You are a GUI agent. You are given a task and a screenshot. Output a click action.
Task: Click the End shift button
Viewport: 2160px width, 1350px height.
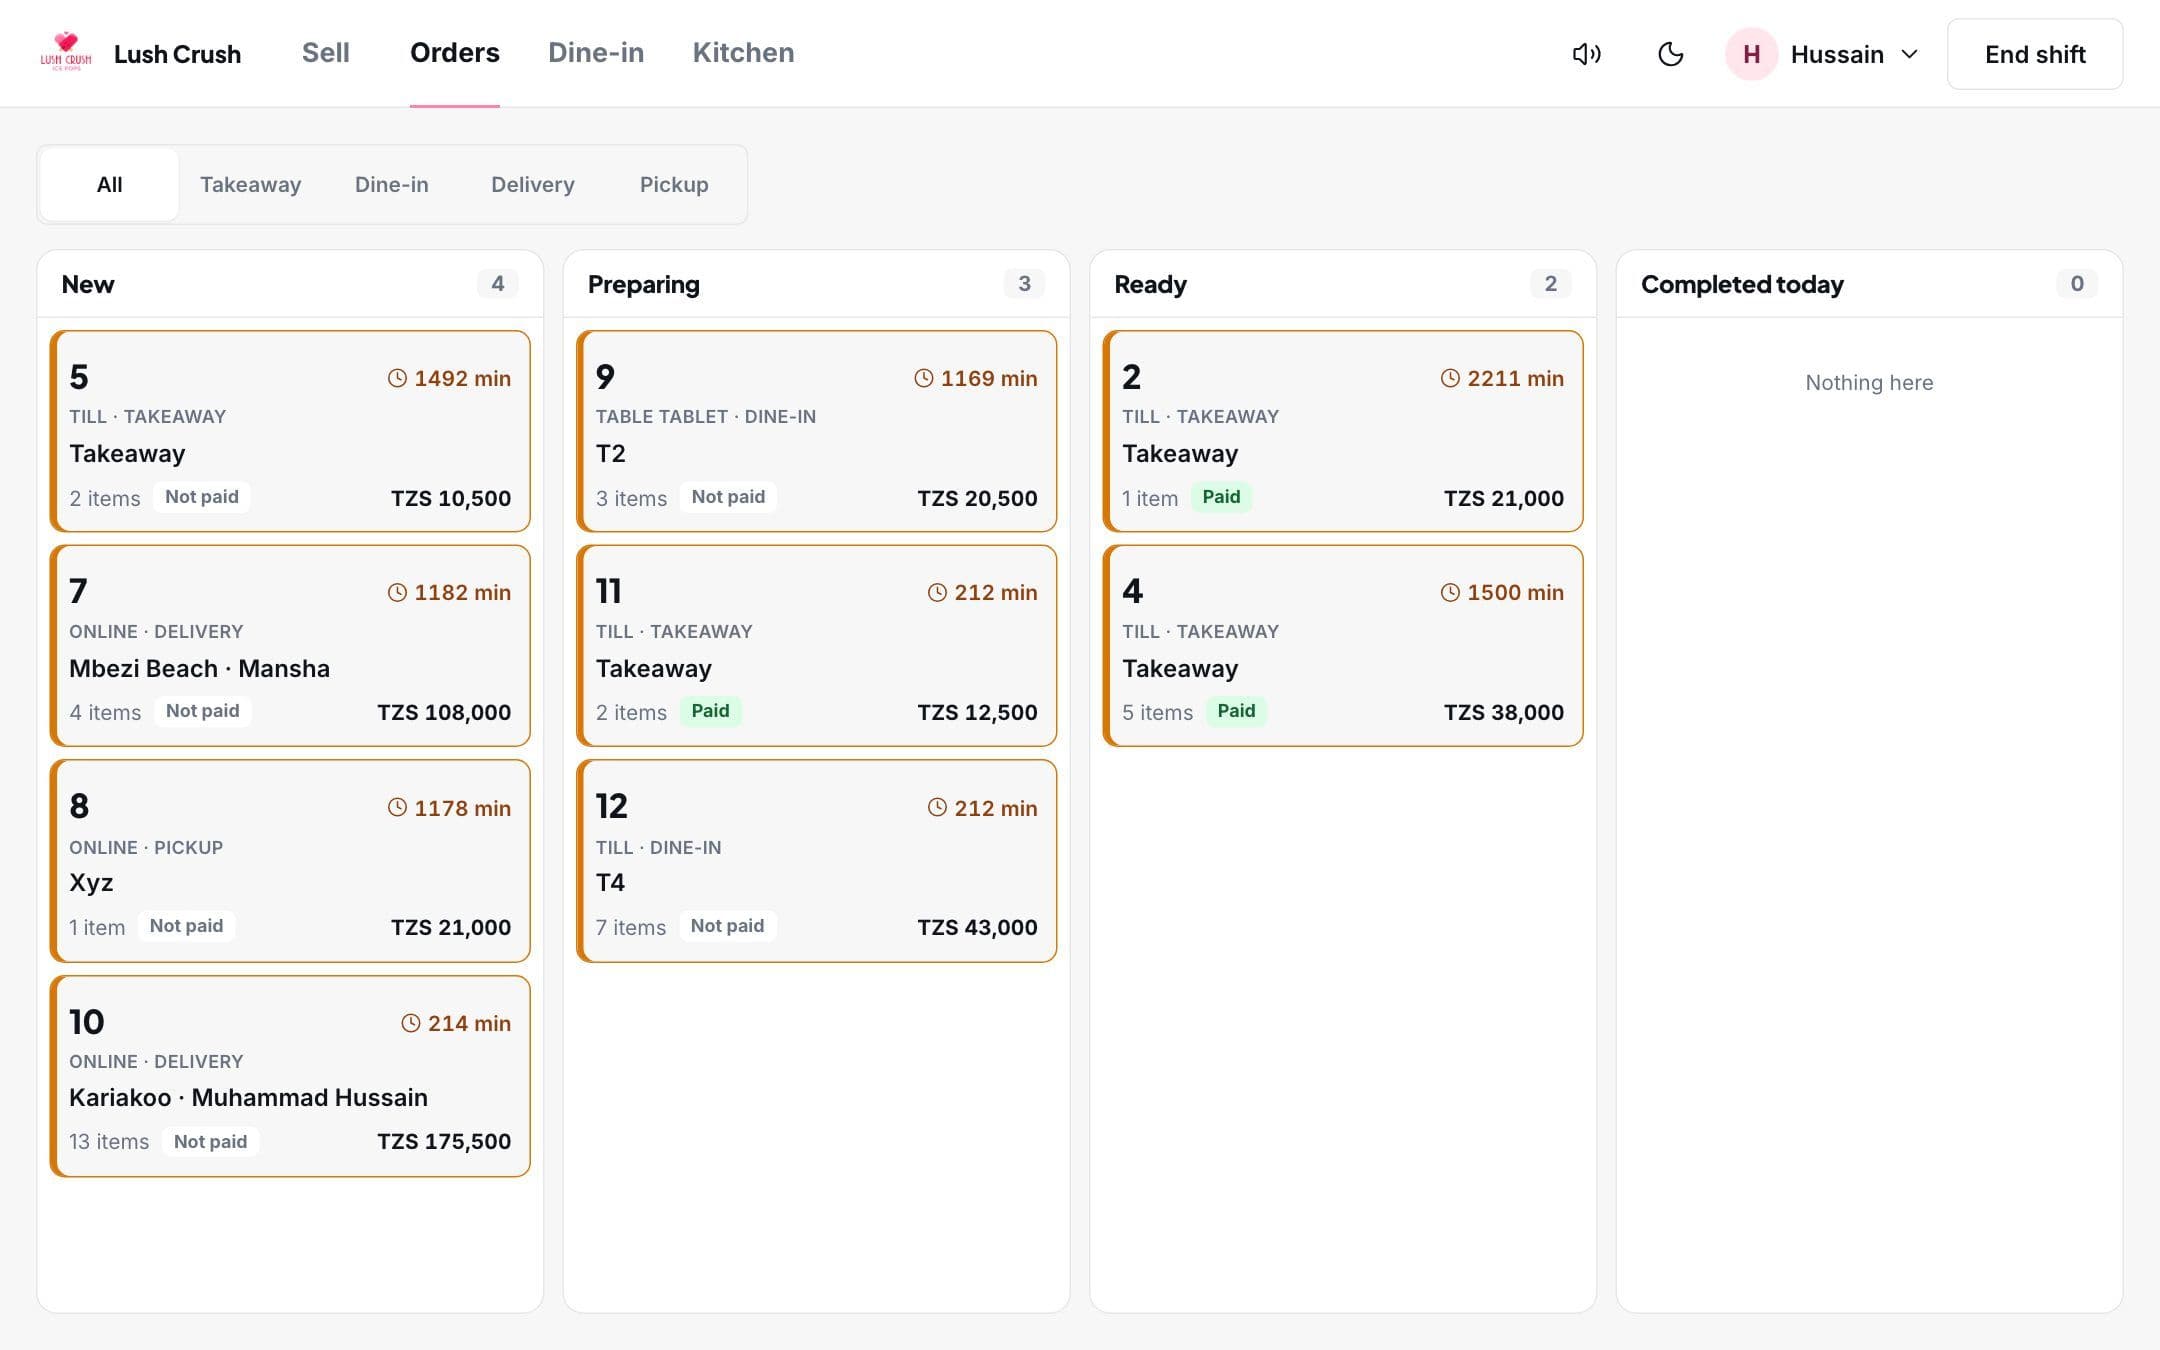point(2035,54)
